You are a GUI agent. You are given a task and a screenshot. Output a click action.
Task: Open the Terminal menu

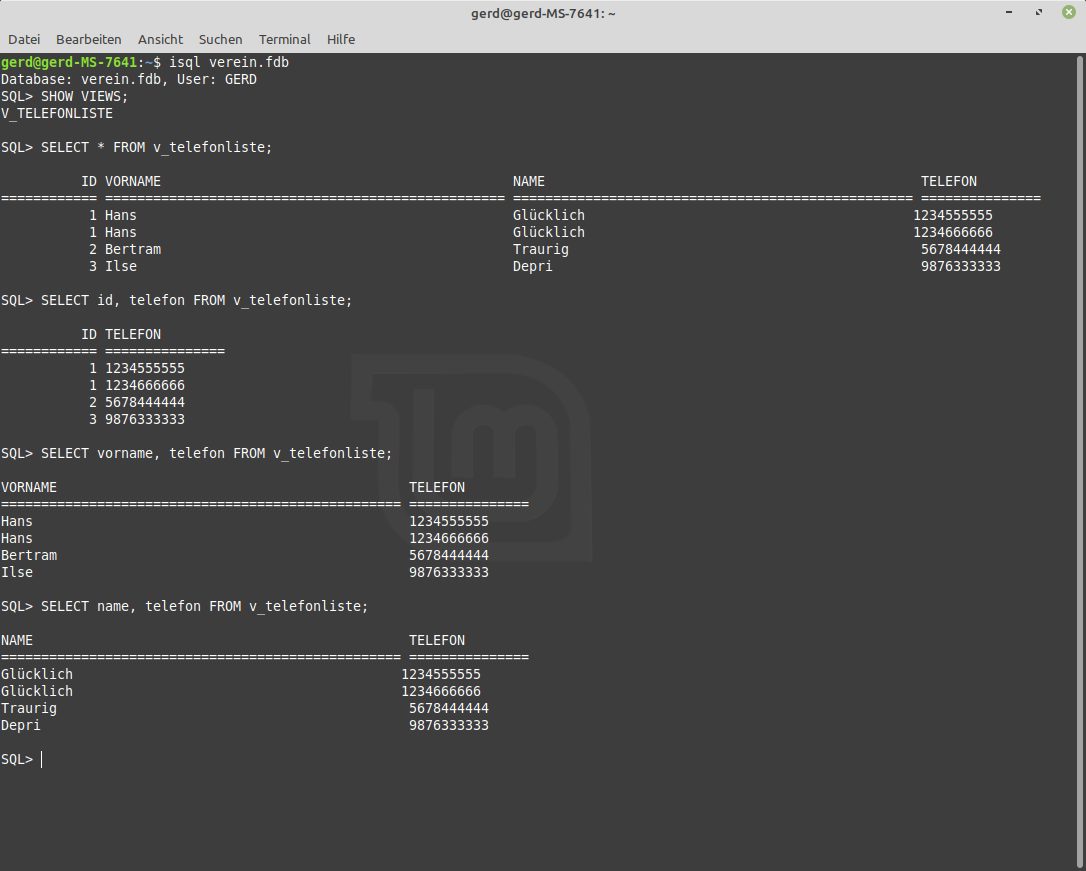(285, 39)
